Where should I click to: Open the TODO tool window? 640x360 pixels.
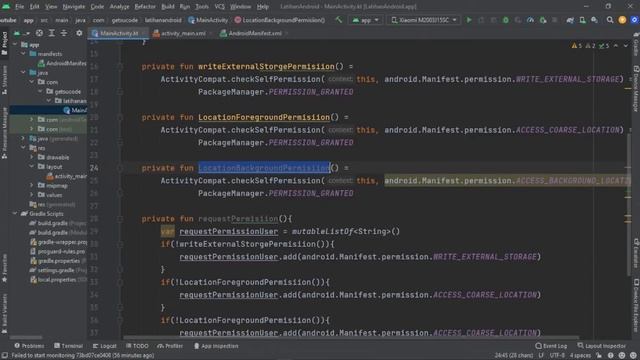pyautogui.click(x=137, y=346)
